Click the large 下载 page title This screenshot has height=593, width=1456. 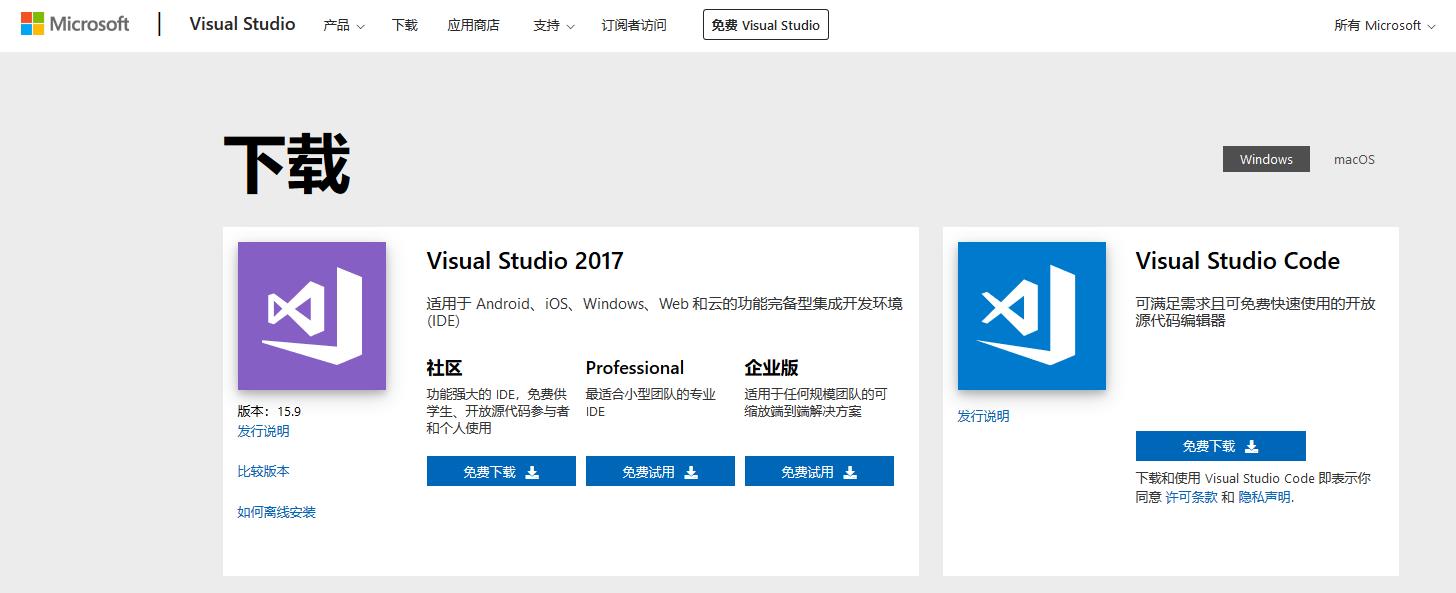click(x=286, y=165)
